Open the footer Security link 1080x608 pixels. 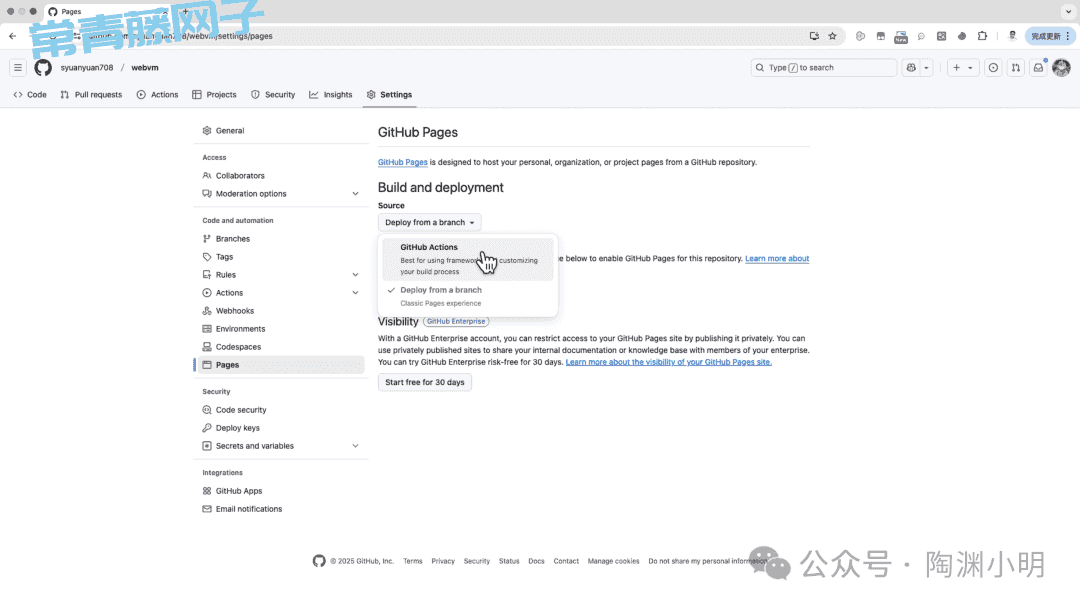tap(477, 561)
